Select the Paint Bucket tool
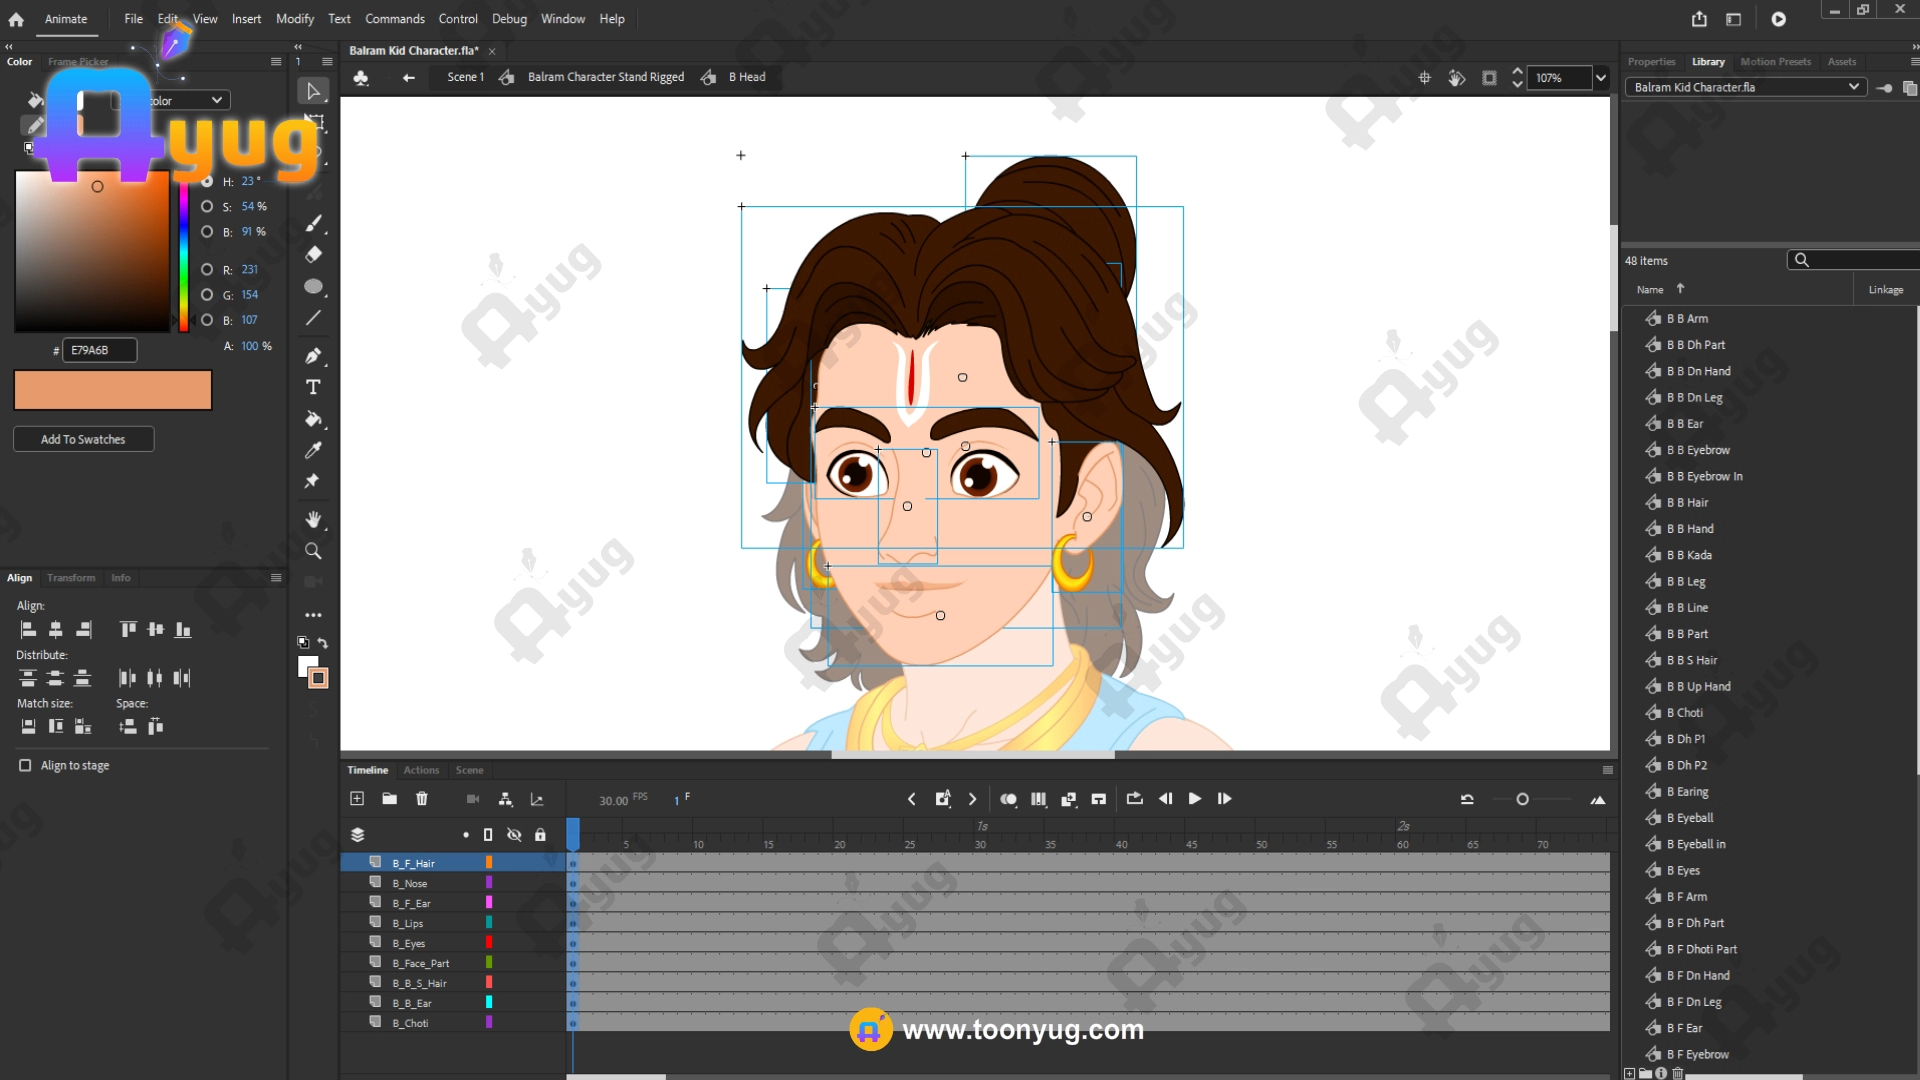The image size is (1920, 1080). 313,419
